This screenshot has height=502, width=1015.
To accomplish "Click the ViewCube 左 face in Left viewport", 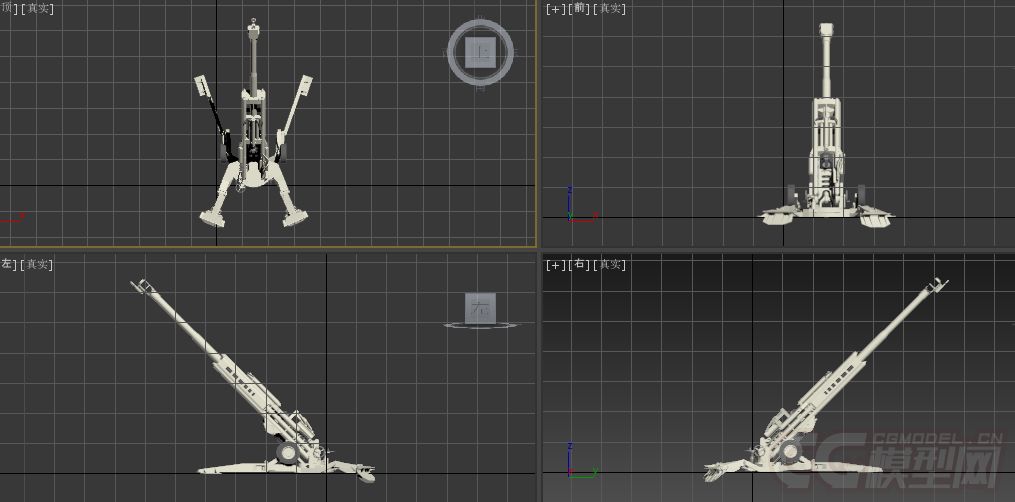I will coord(479,306).
